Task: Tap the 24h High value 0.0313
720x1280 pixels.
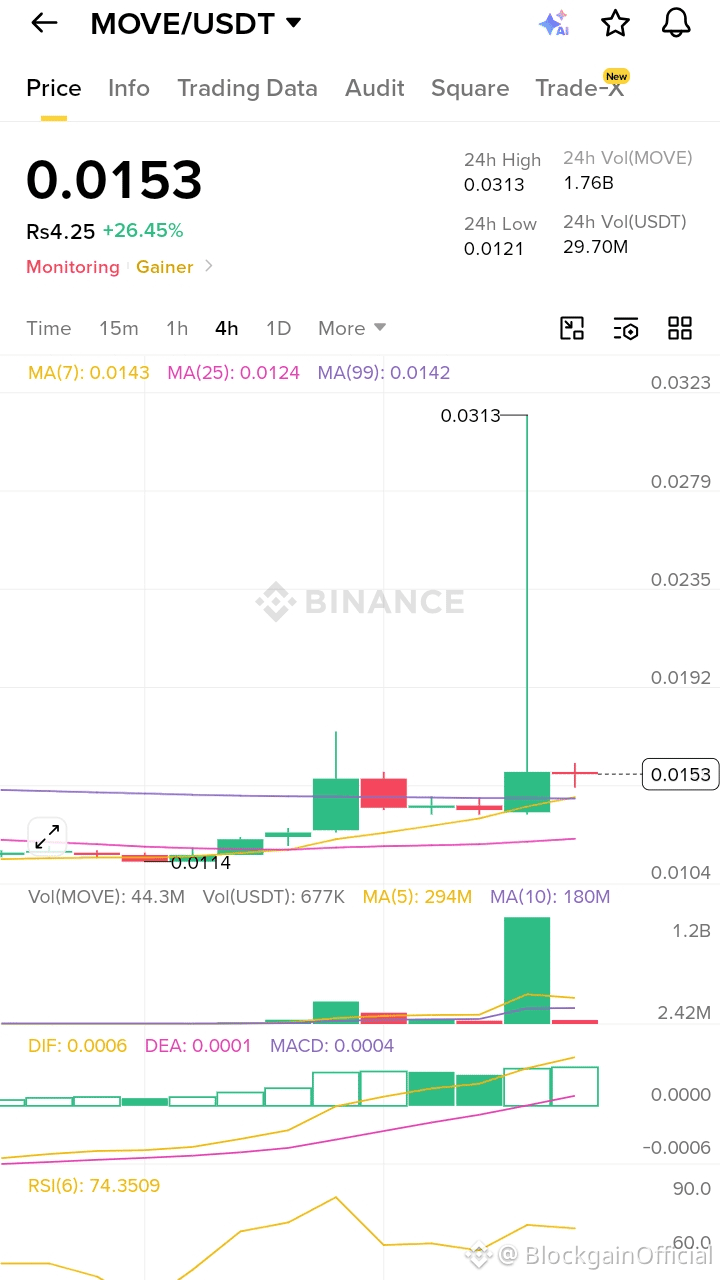Action: tap(494, 185)
